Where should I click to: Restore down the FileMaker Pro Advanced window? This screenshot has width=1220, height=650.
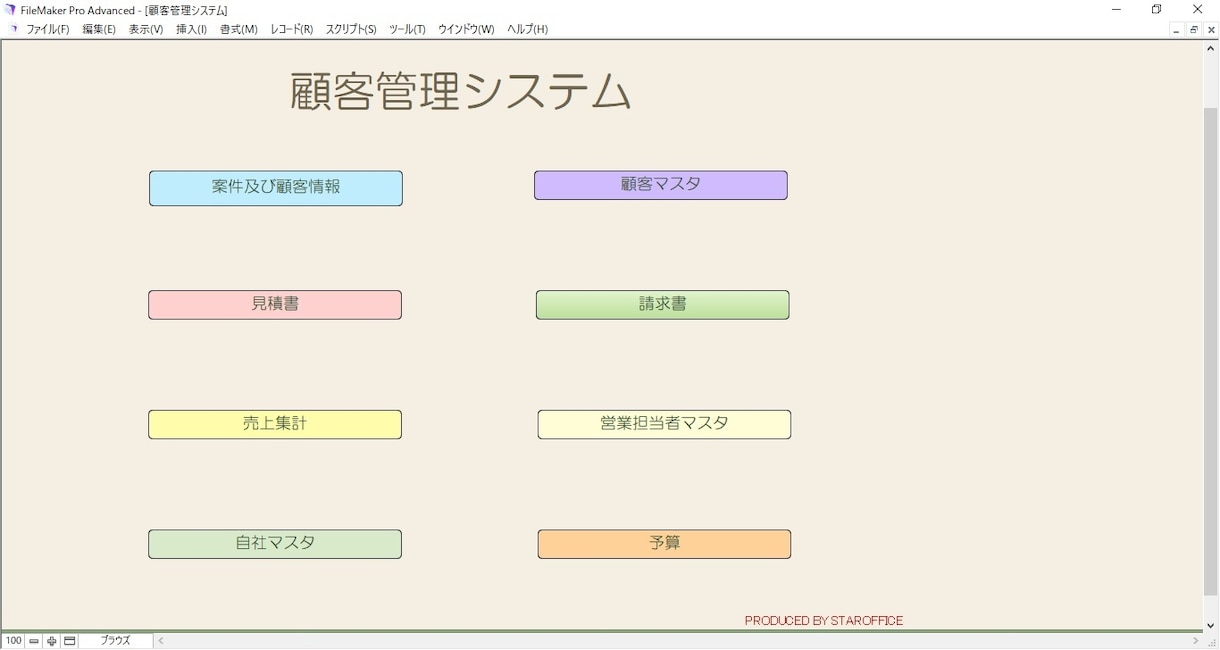coord(1157,10)
